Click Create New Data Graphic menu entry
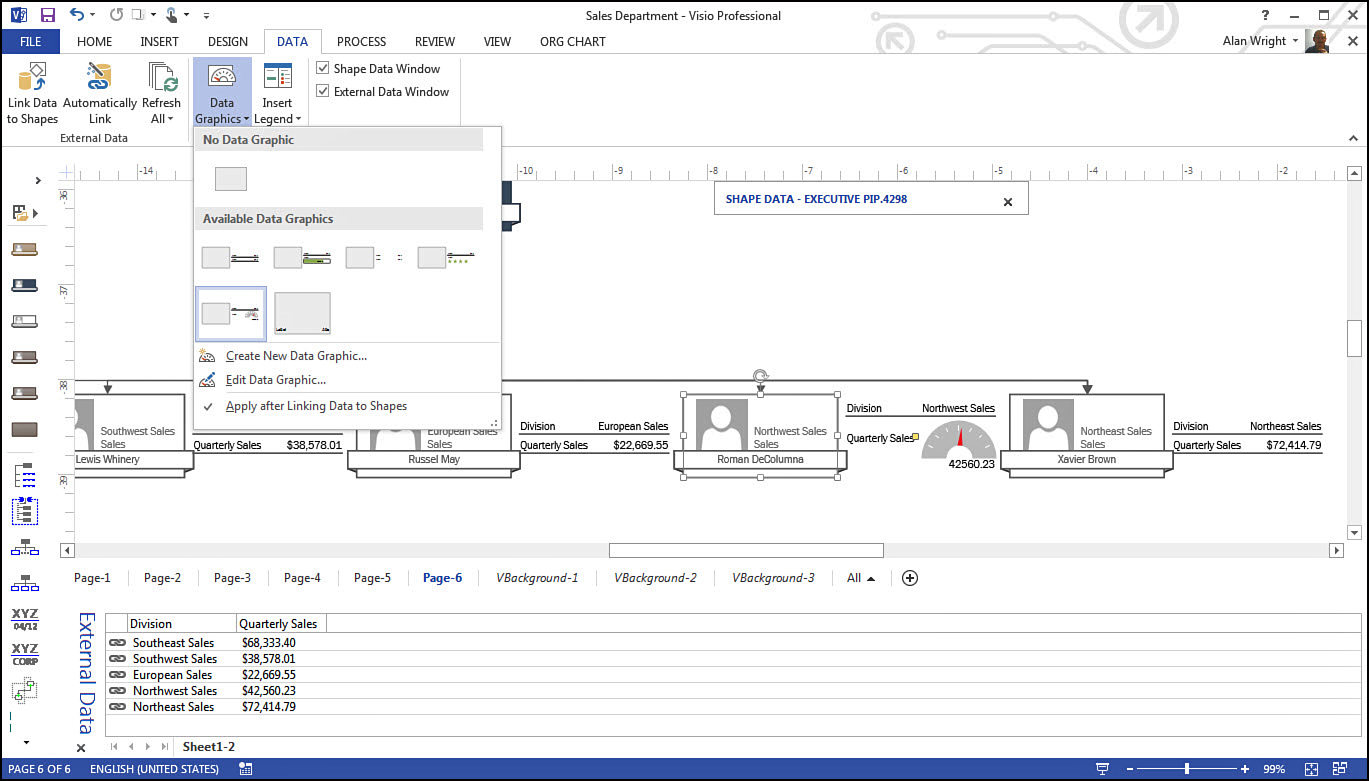Screen dimensions: 1369x781 point(296,356)
